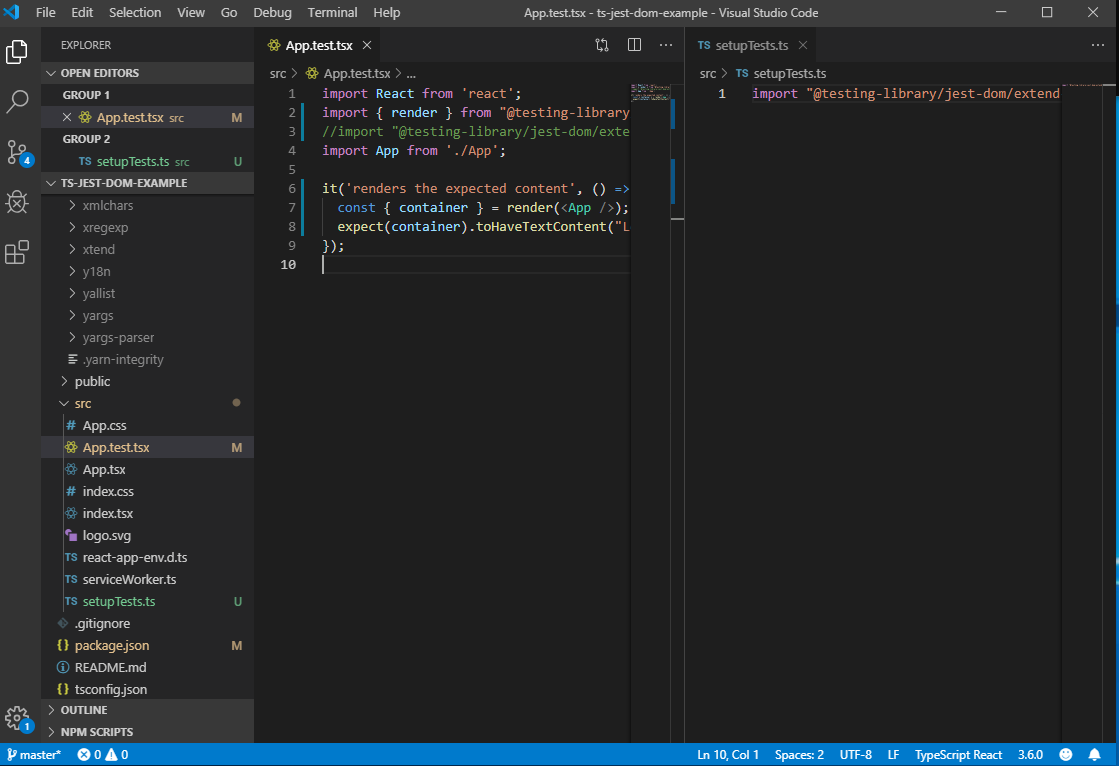Expand the NPM Scripts section
The width and height of the screenshot is (1119, 766).
click(x=148, y=732)
